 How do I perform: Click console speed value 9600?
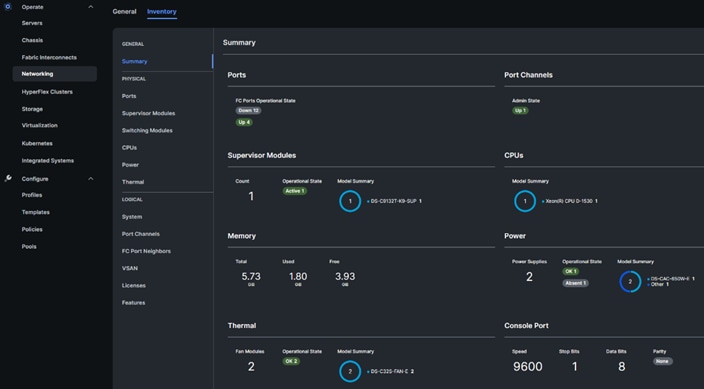click(528, 367)
